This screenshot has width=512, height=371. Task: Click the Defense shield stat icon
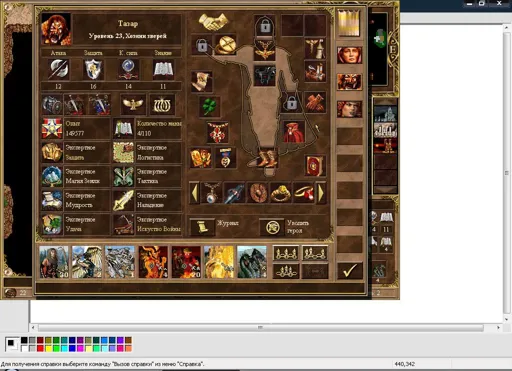tap(93, 69)
